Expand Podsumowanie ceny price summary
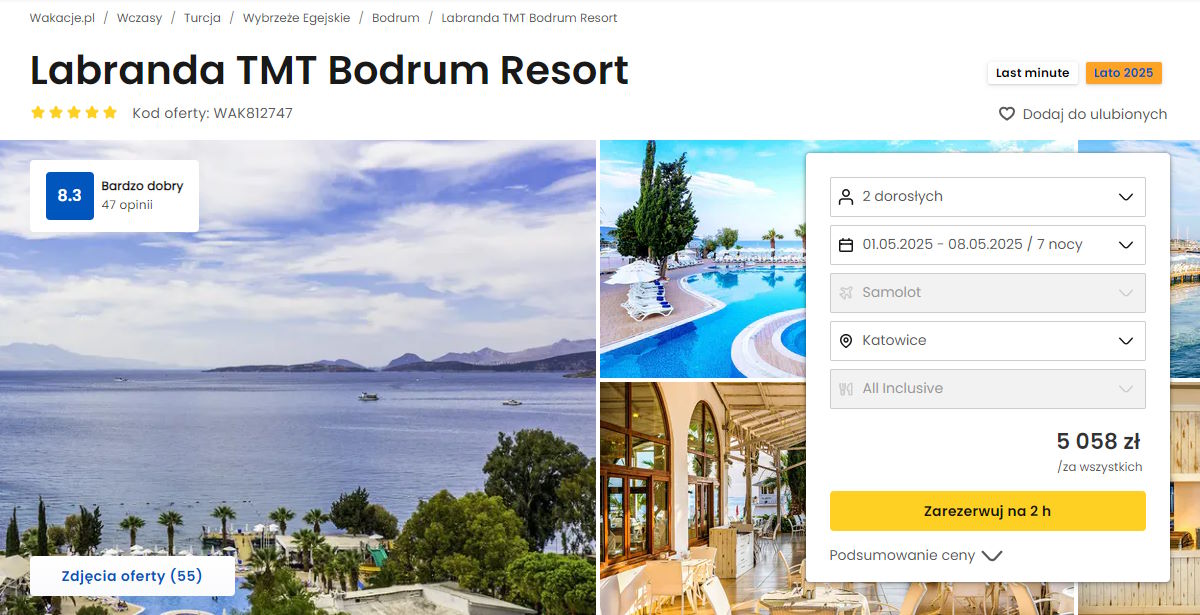Screen dimensions: 1200x615 point(915,556)
